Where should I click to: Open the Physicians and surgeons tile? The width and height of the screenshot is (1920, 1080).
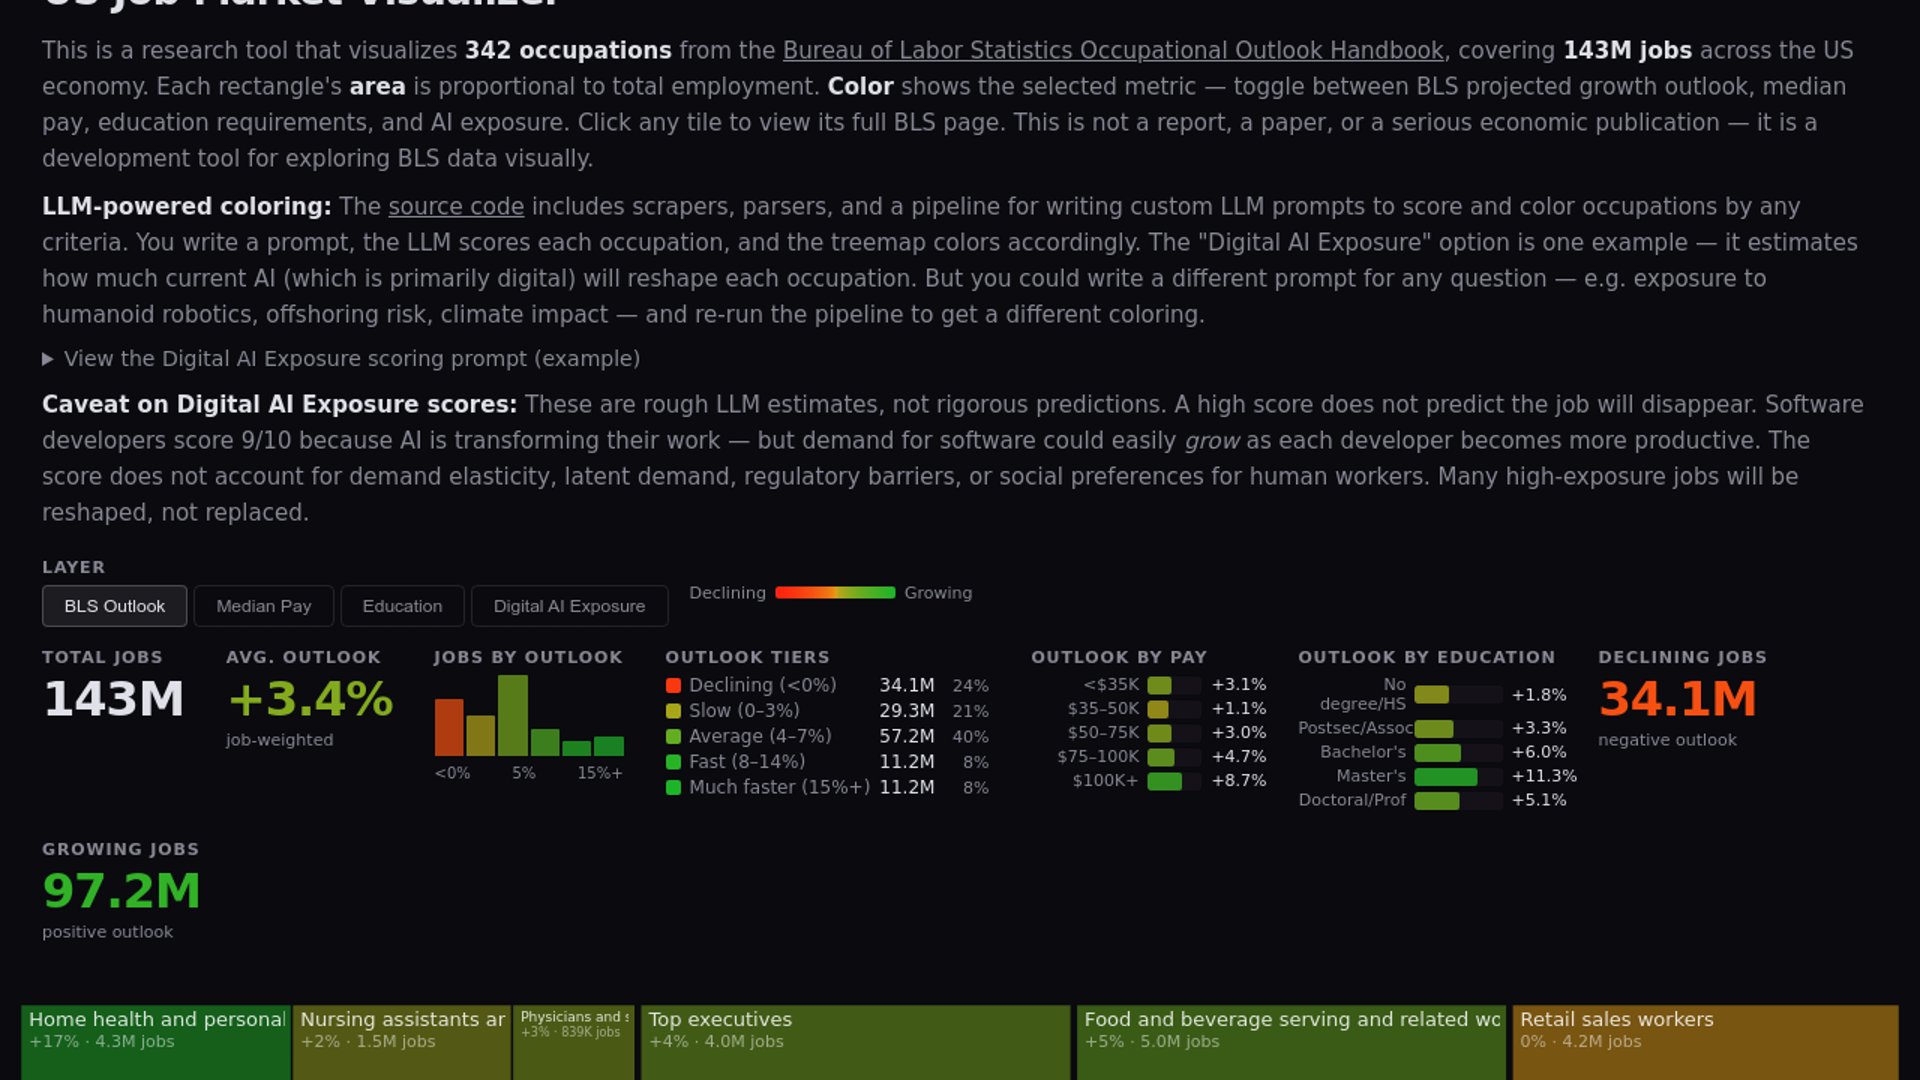point(573,1045)
